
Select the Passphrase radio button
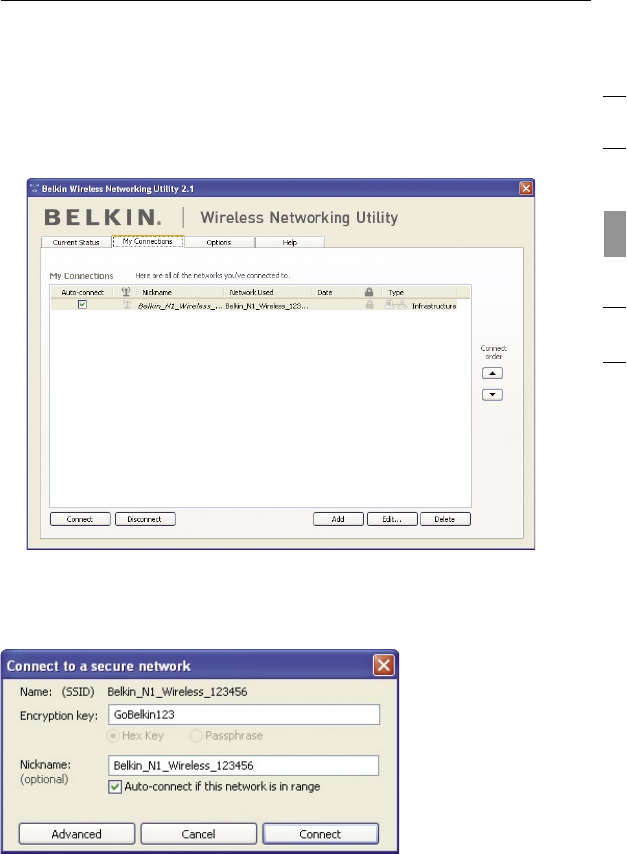(x=196, y=736)
